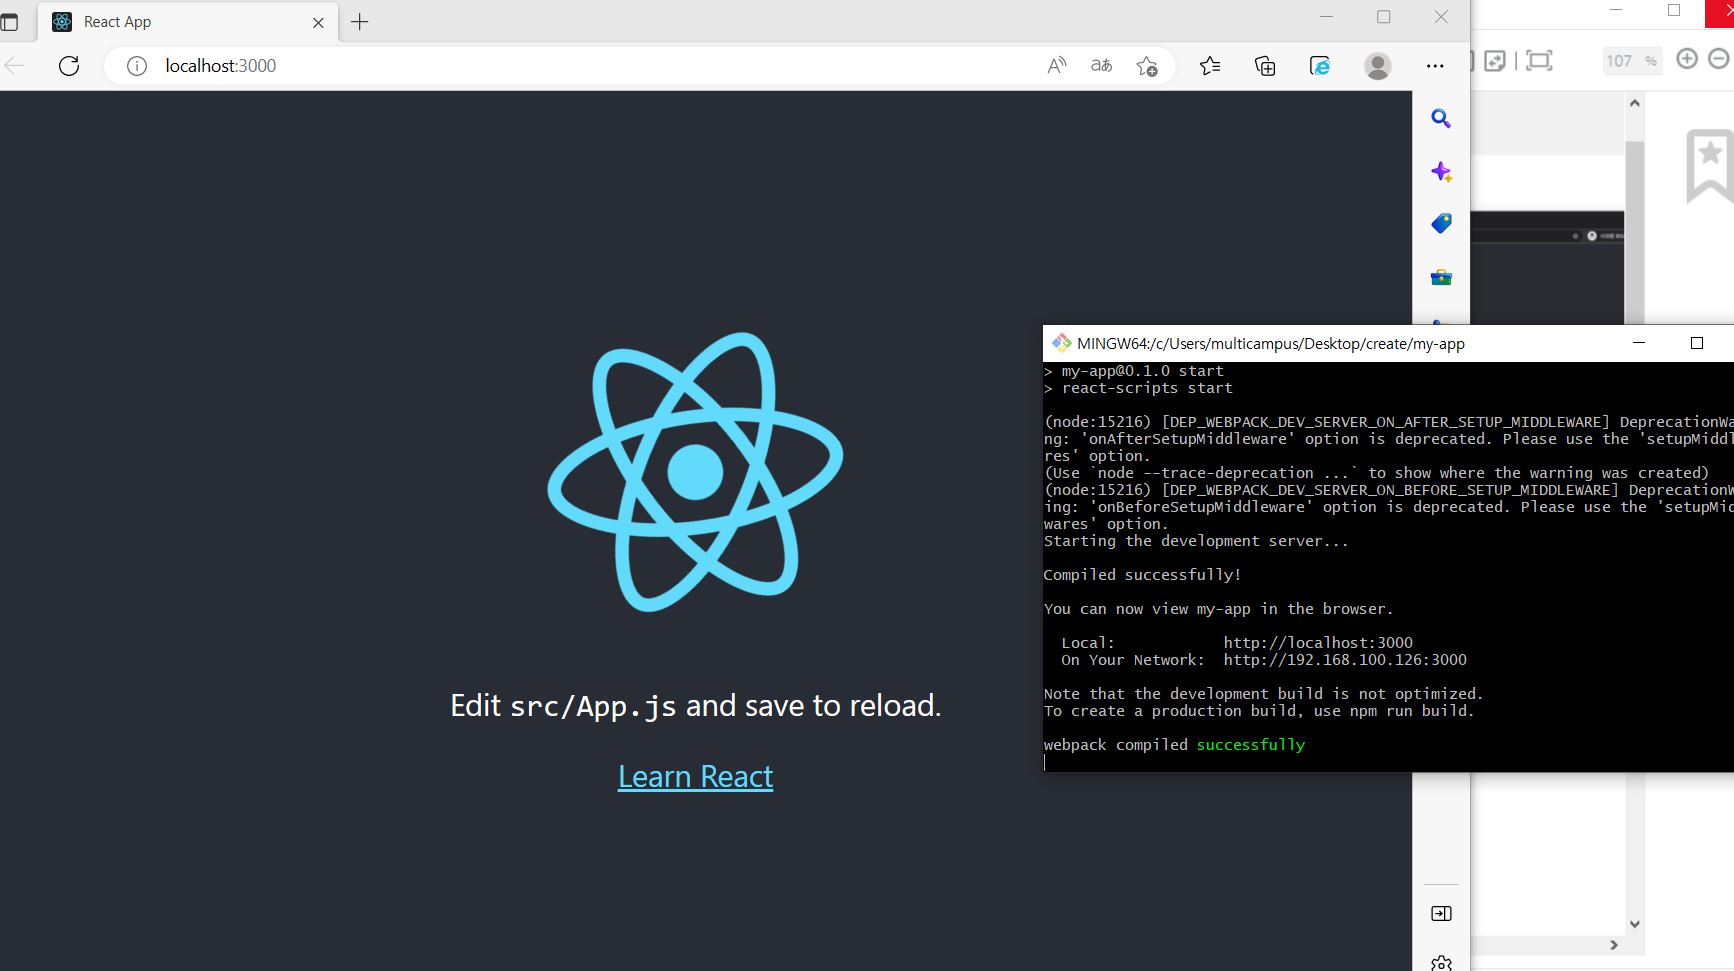Click the 107 % zoom field in viewer
The width and height of the screenshot is (1734, 971).
1631,61
